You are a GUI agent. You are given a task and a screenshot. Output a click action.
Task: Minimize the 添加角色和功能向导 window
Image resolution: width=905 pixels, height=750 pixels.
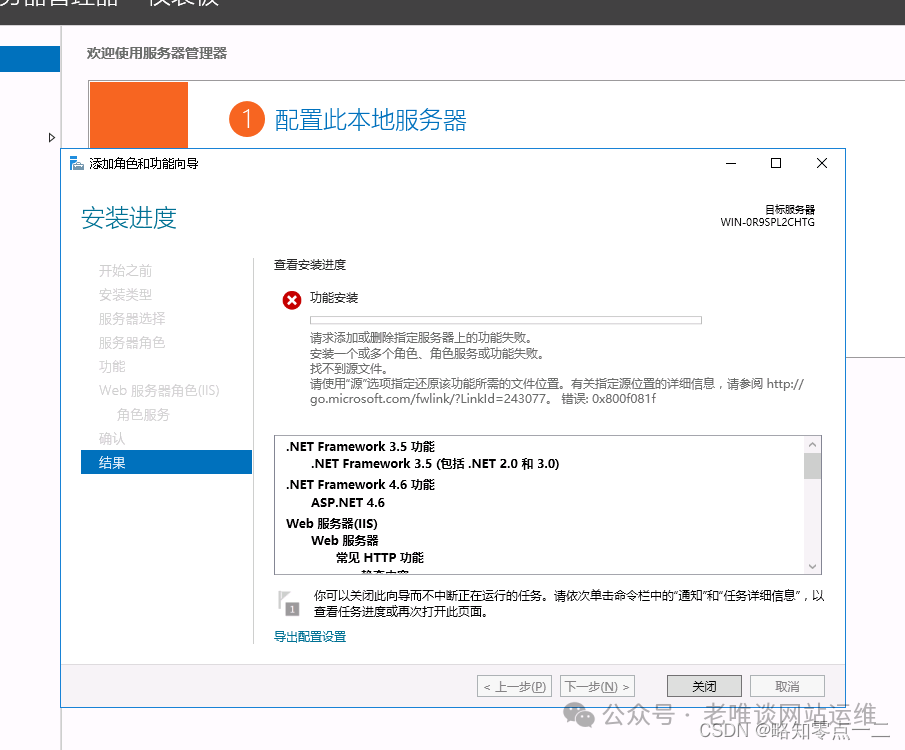tap(731, 163)
